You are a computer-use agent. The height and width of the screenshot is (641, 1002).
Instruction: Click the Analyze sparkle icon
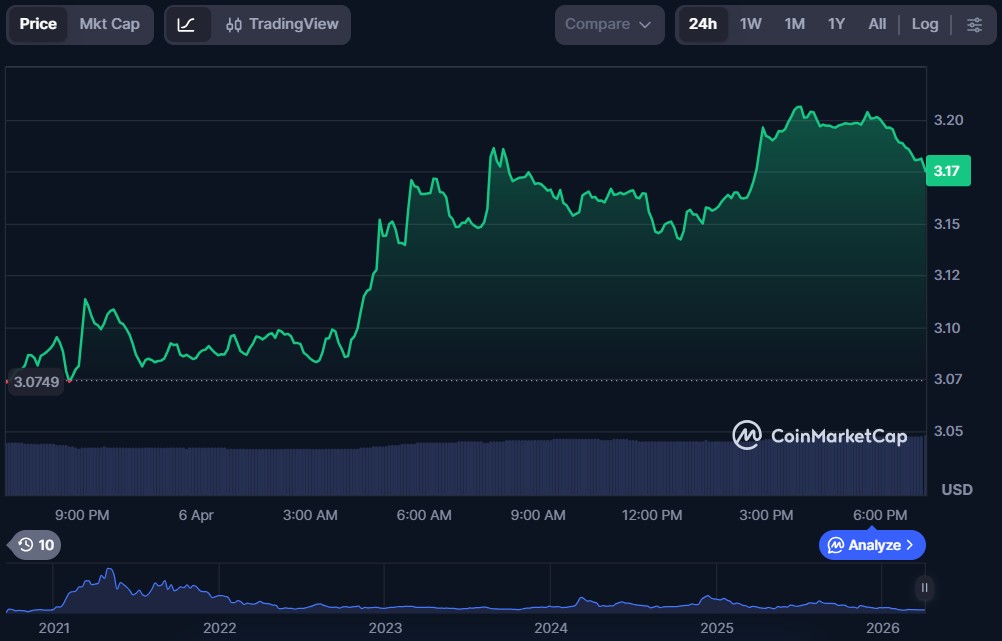[836, 545]
